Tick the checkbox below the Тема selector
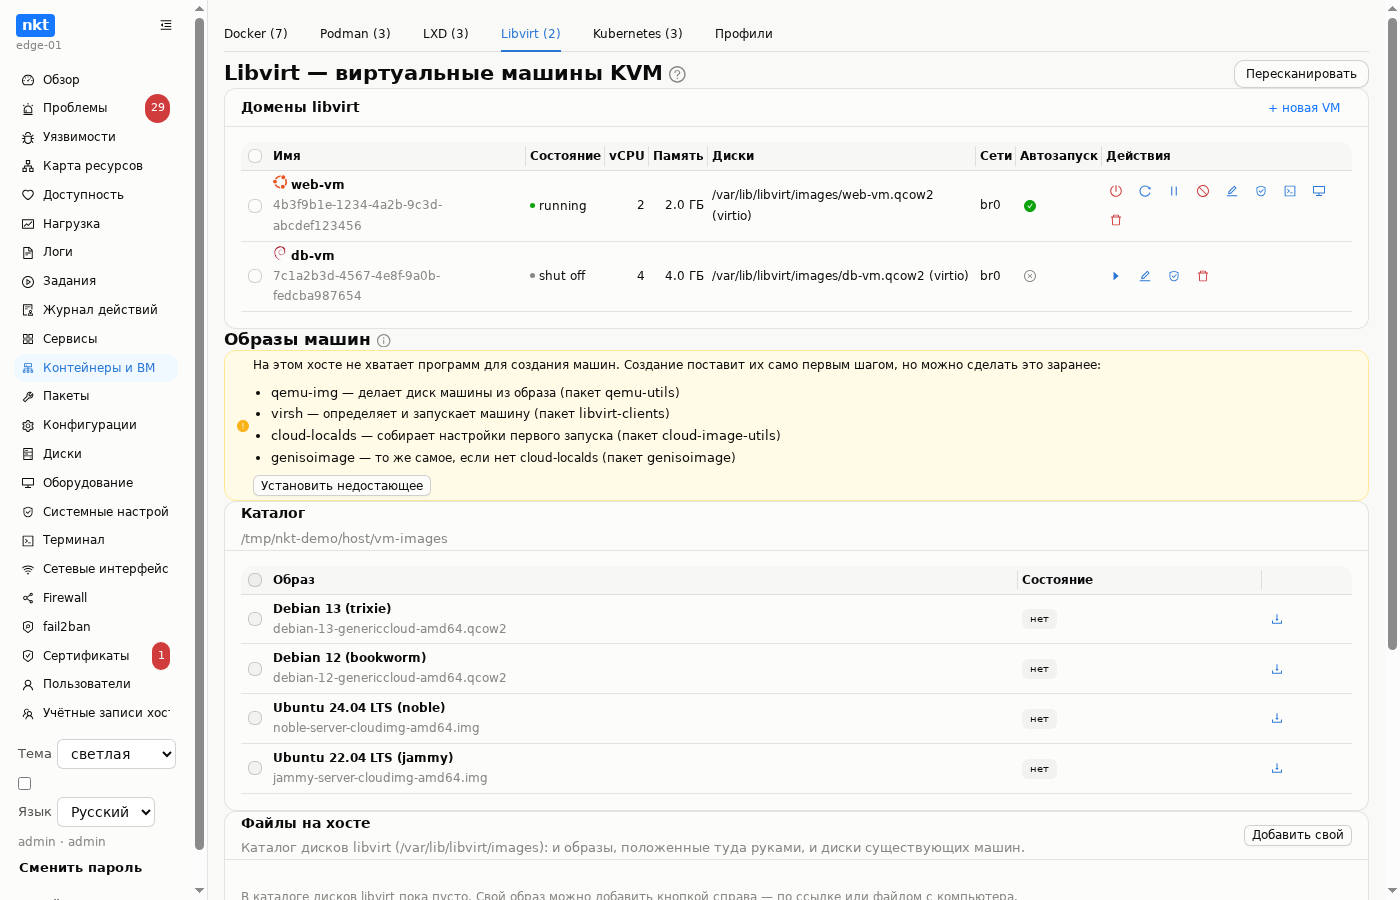1400x900 pixels. pos(25,784)
